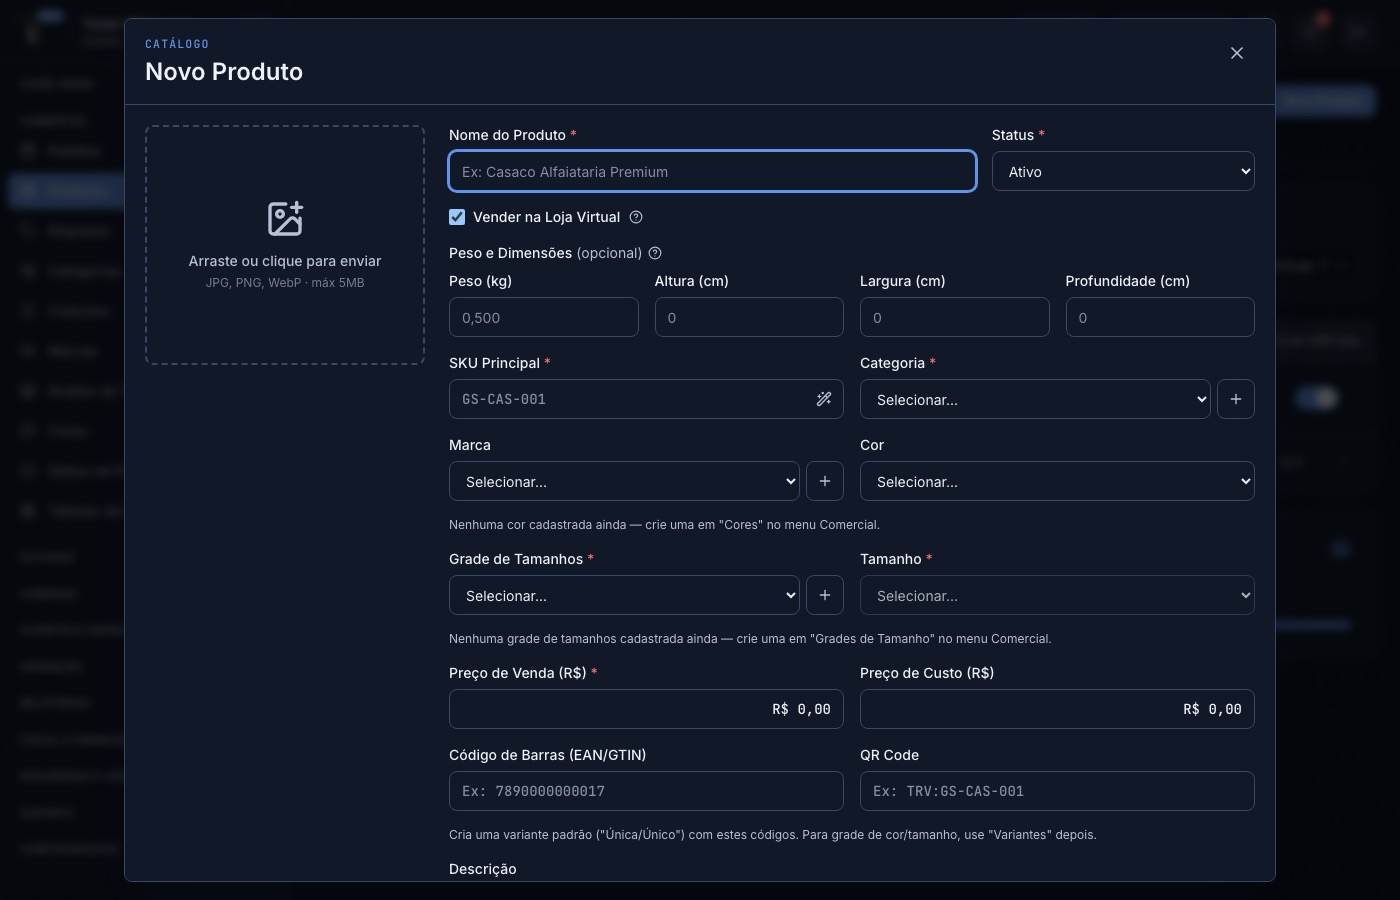Focus the Nome do Produto field
The height and width of the screenshot is (900, 1400).
(x=712, y=171)
